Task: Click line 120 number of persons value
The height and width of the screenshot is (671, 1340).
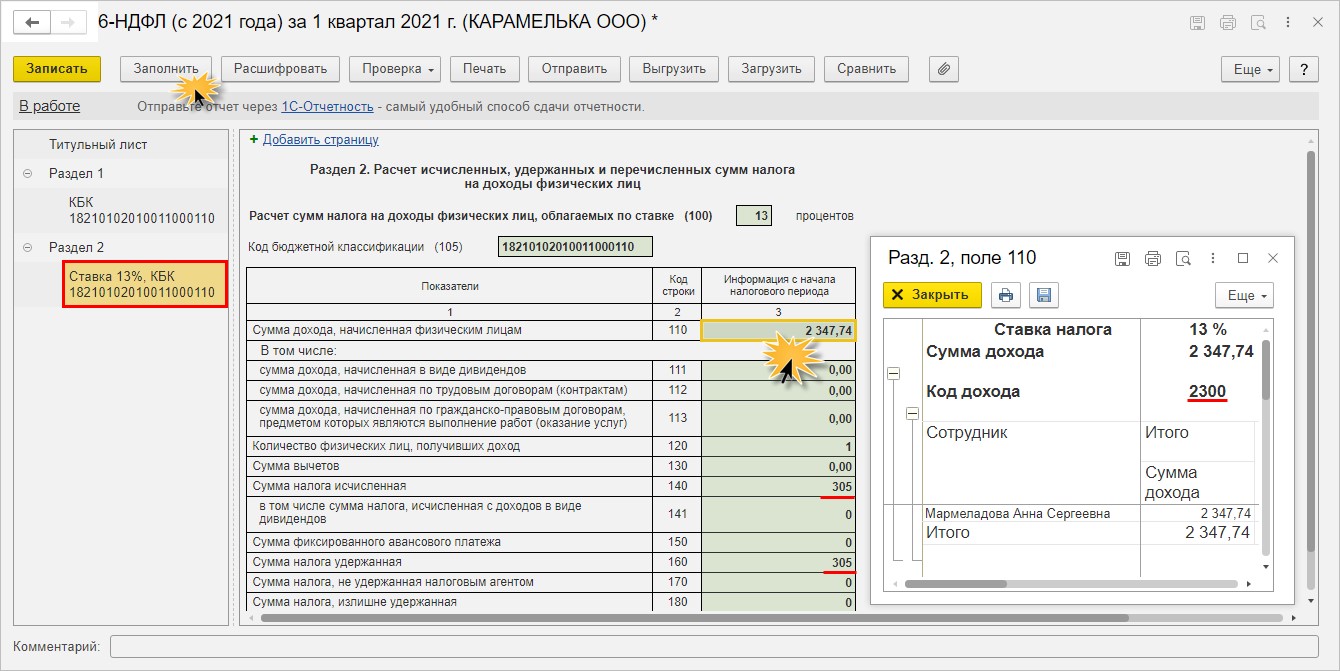Action: 779,447
